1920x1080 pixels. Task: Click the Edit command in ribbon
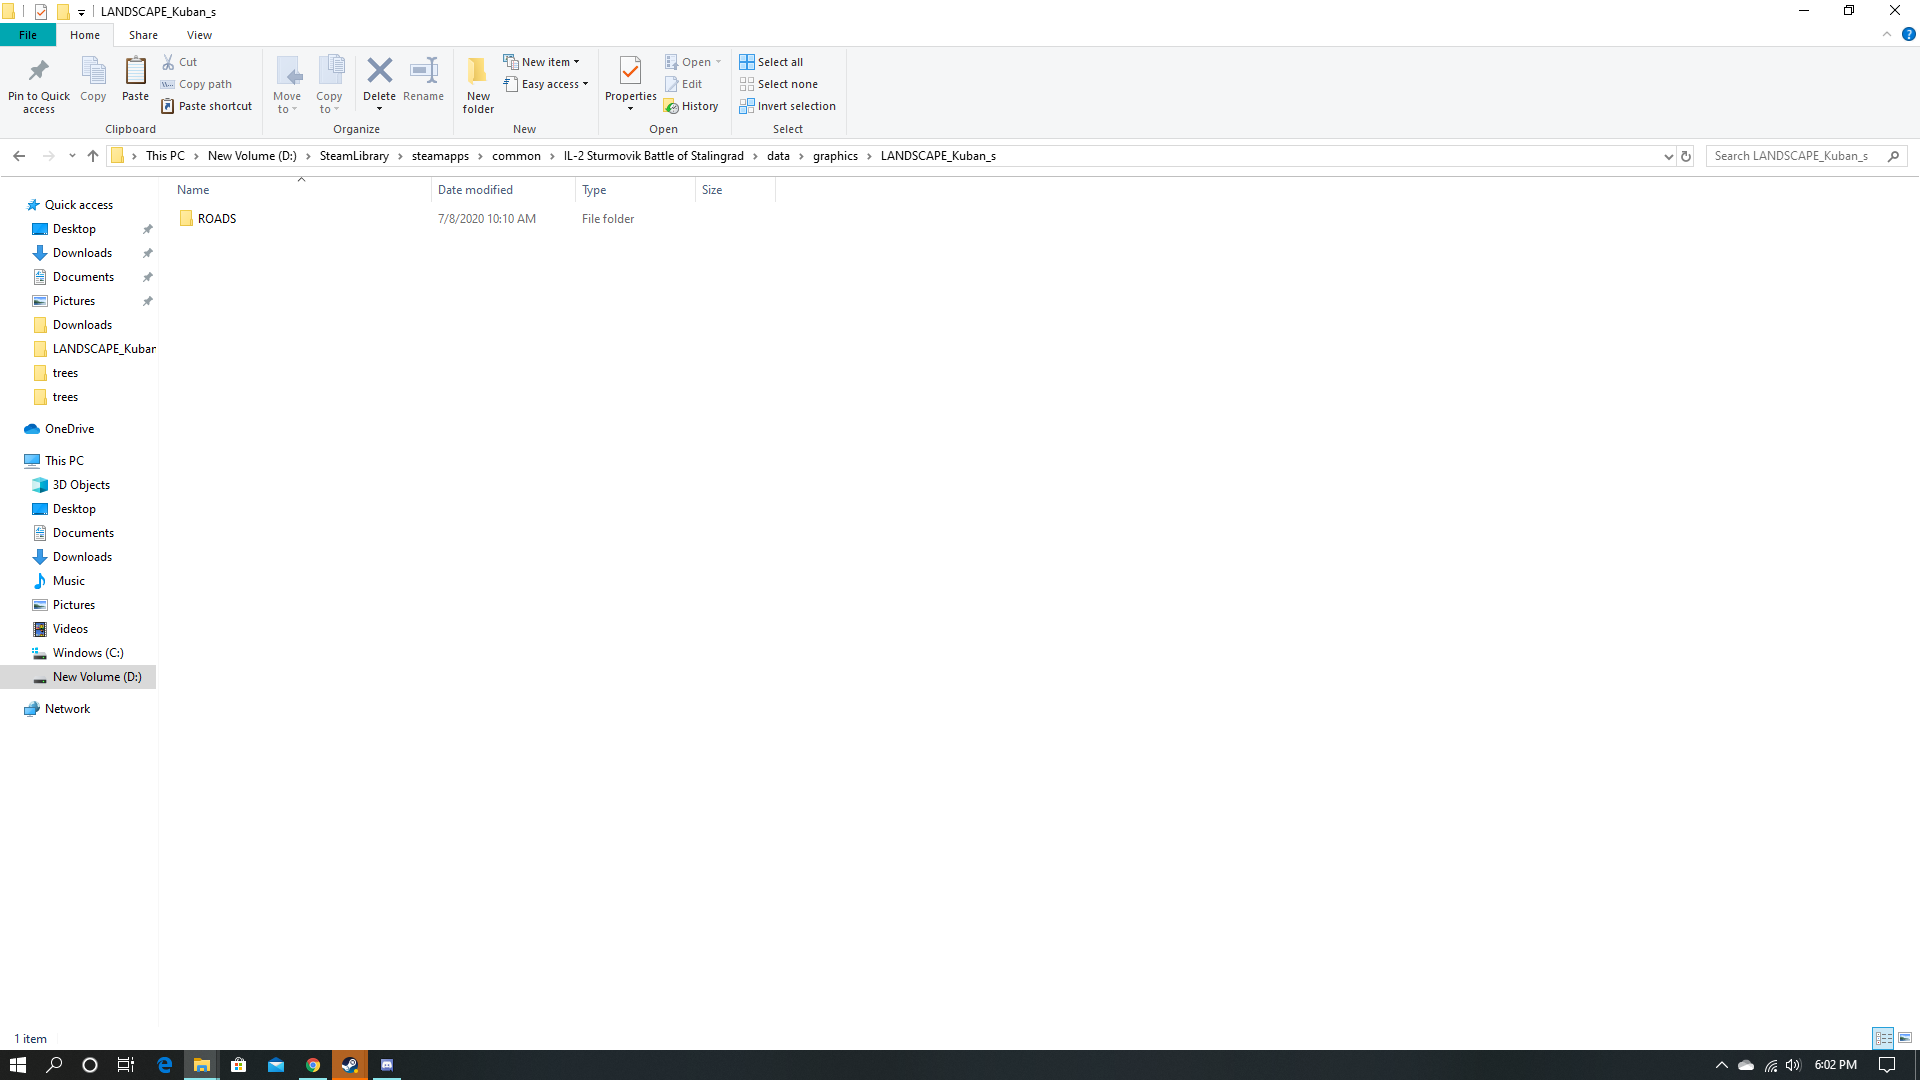click(x=684, y=84)
